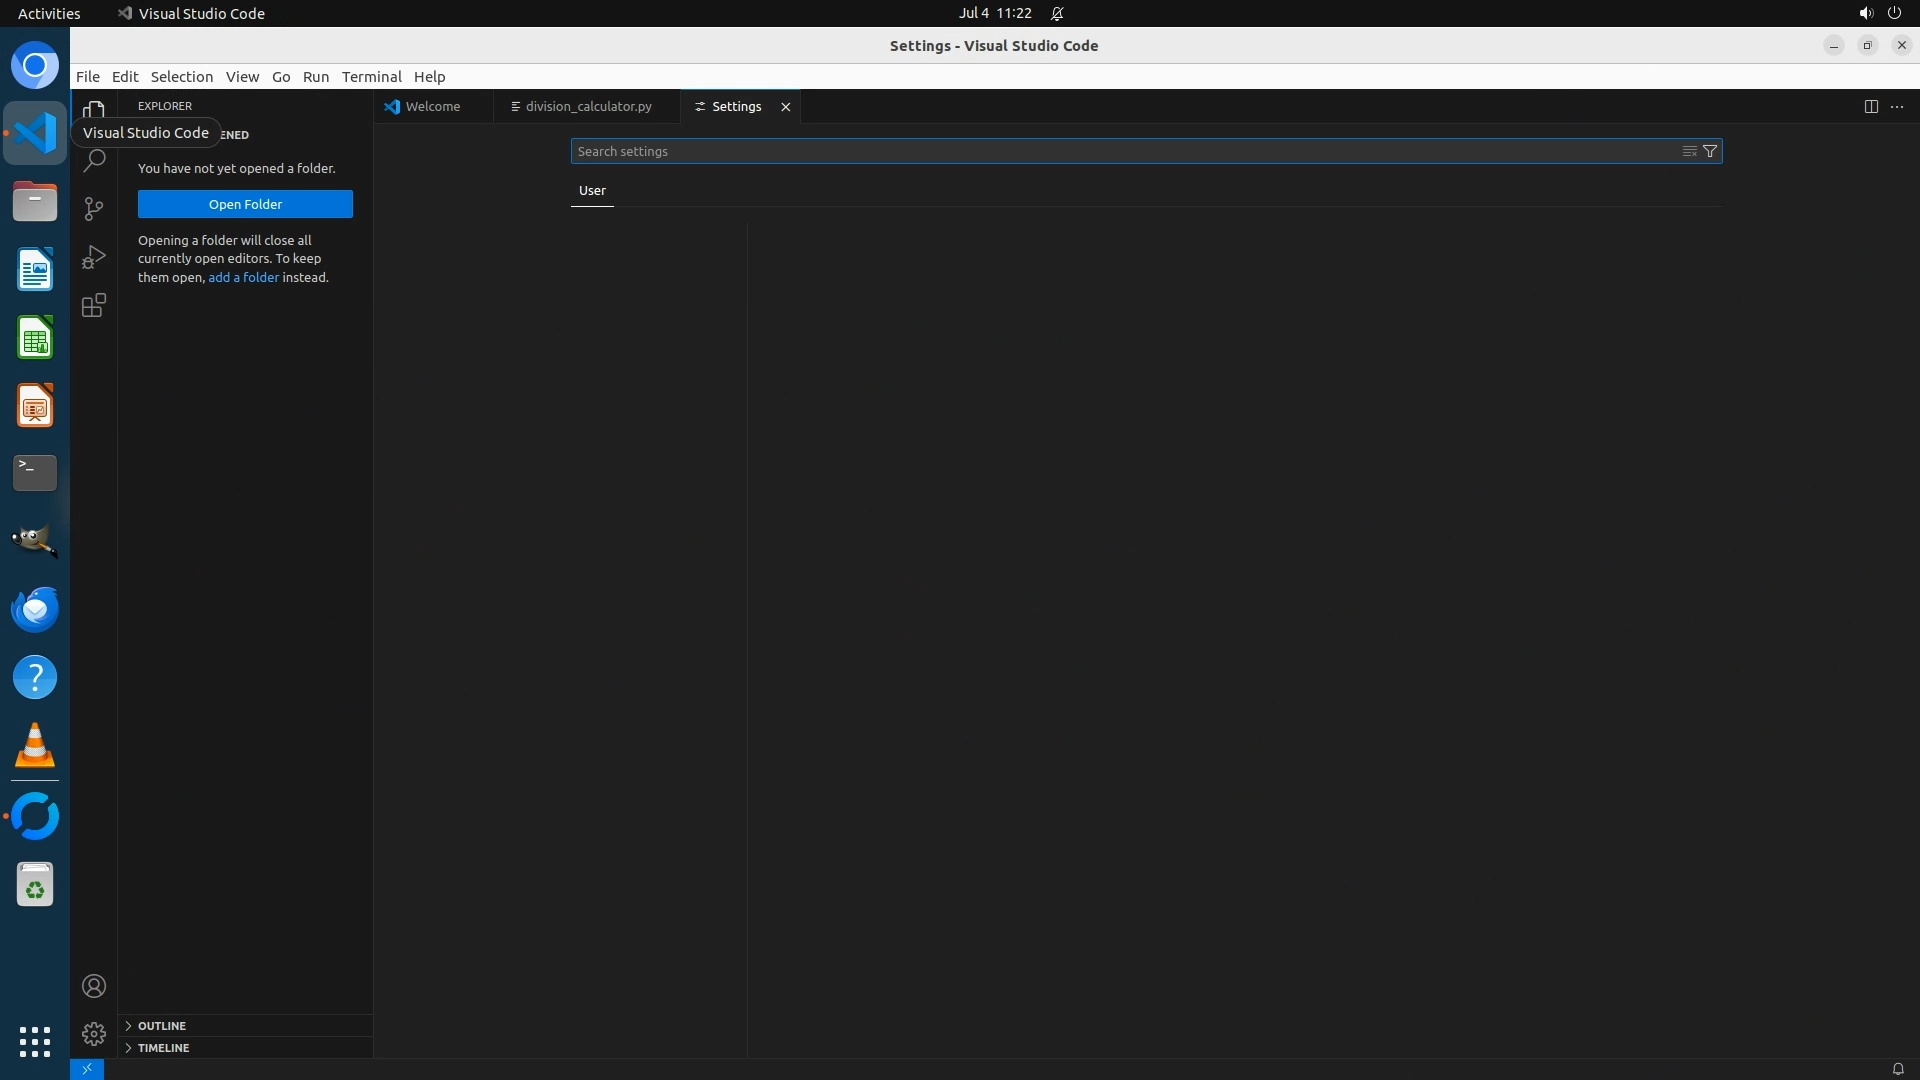Switch to division_calculator.py tab

click(587, 107)
